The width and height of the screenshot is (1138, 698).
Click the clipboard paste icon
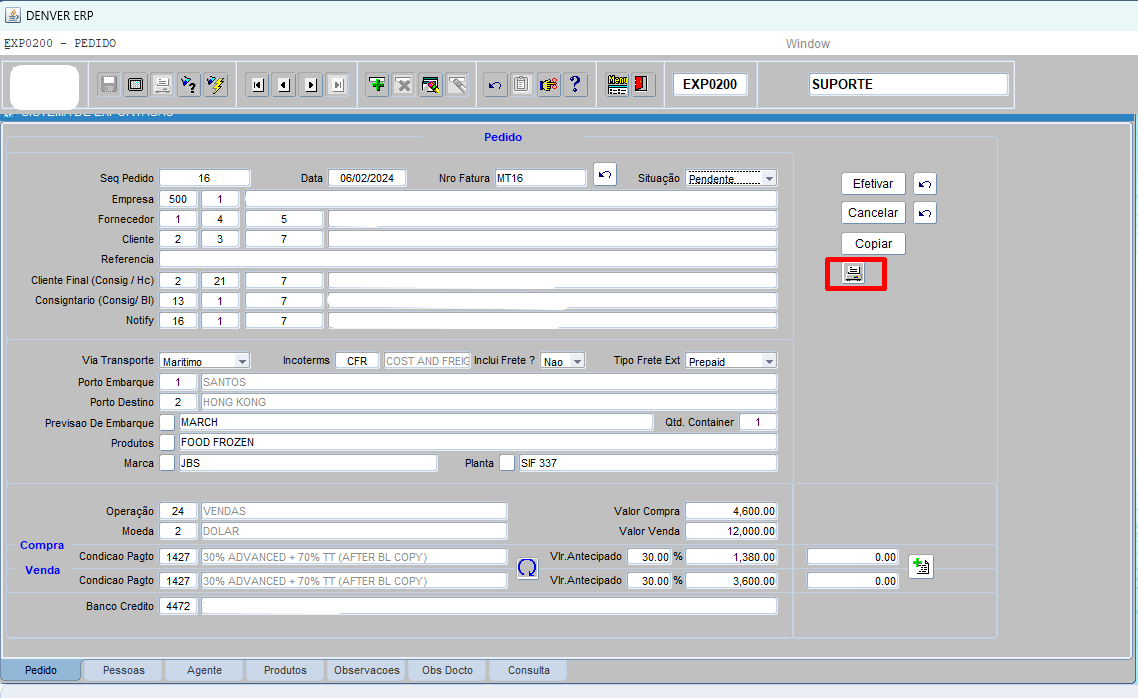click(x=522, y=85)
